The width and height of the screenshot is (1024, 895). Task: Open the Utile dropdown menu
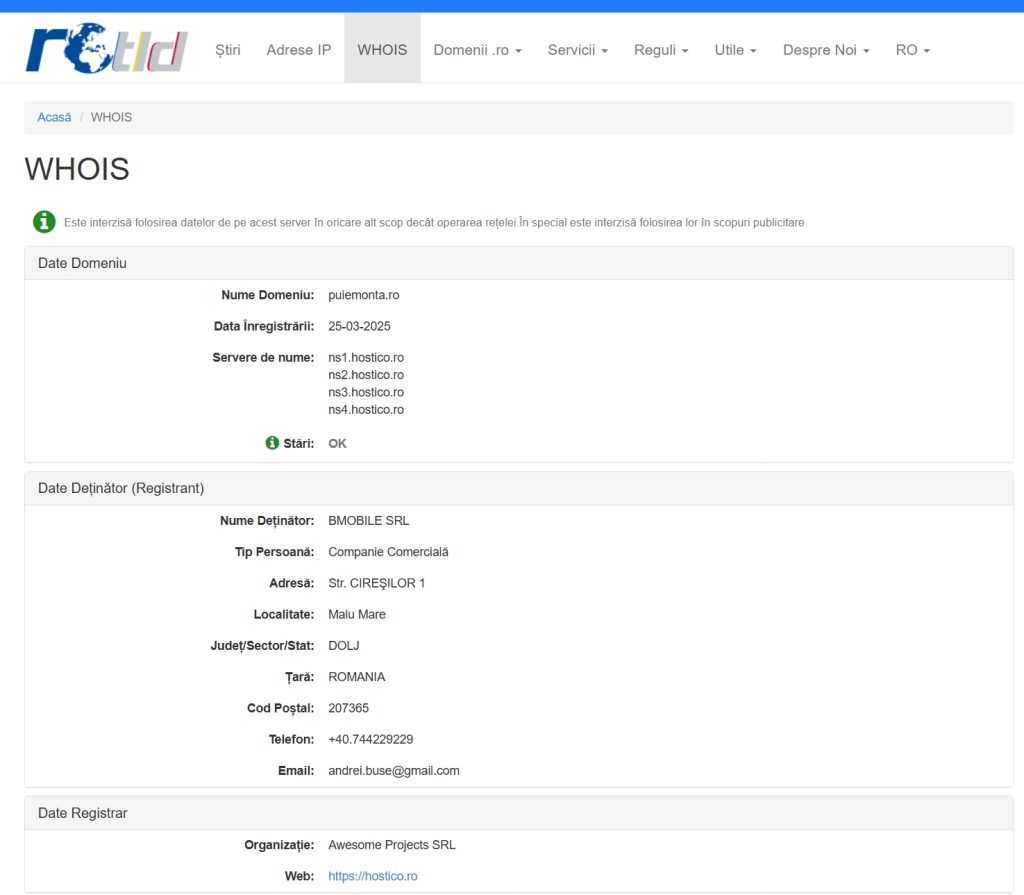click(735, 49)
